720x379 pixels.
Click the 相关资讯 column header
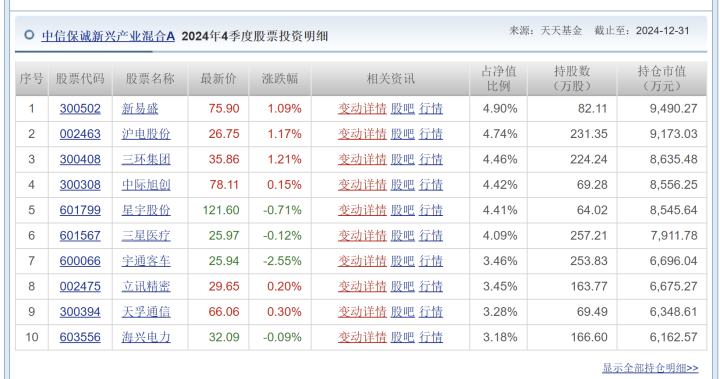coord(390,79)
